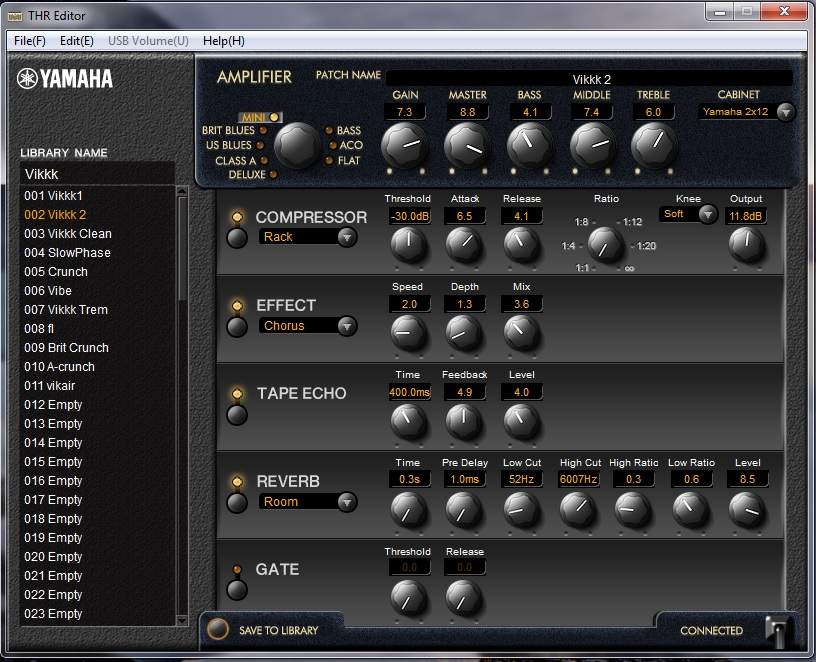The height and width of the screenshot is (662, 816).
Task: Click the compressor Ratio knob
Action: (605, 244)
